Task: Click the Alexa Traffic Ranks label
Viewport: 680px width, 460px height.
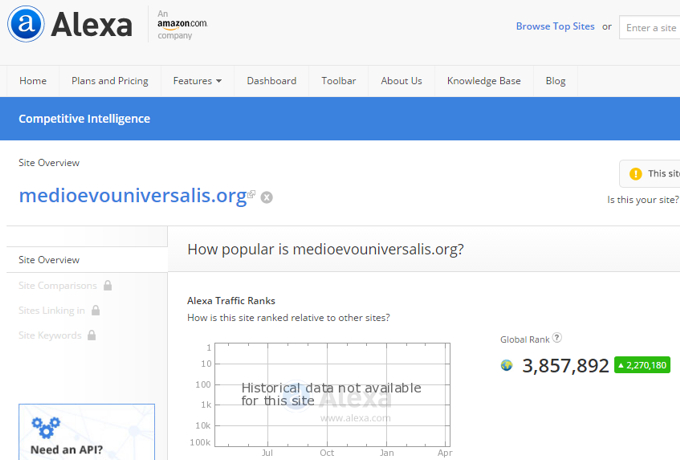Action: click(231, 300)
